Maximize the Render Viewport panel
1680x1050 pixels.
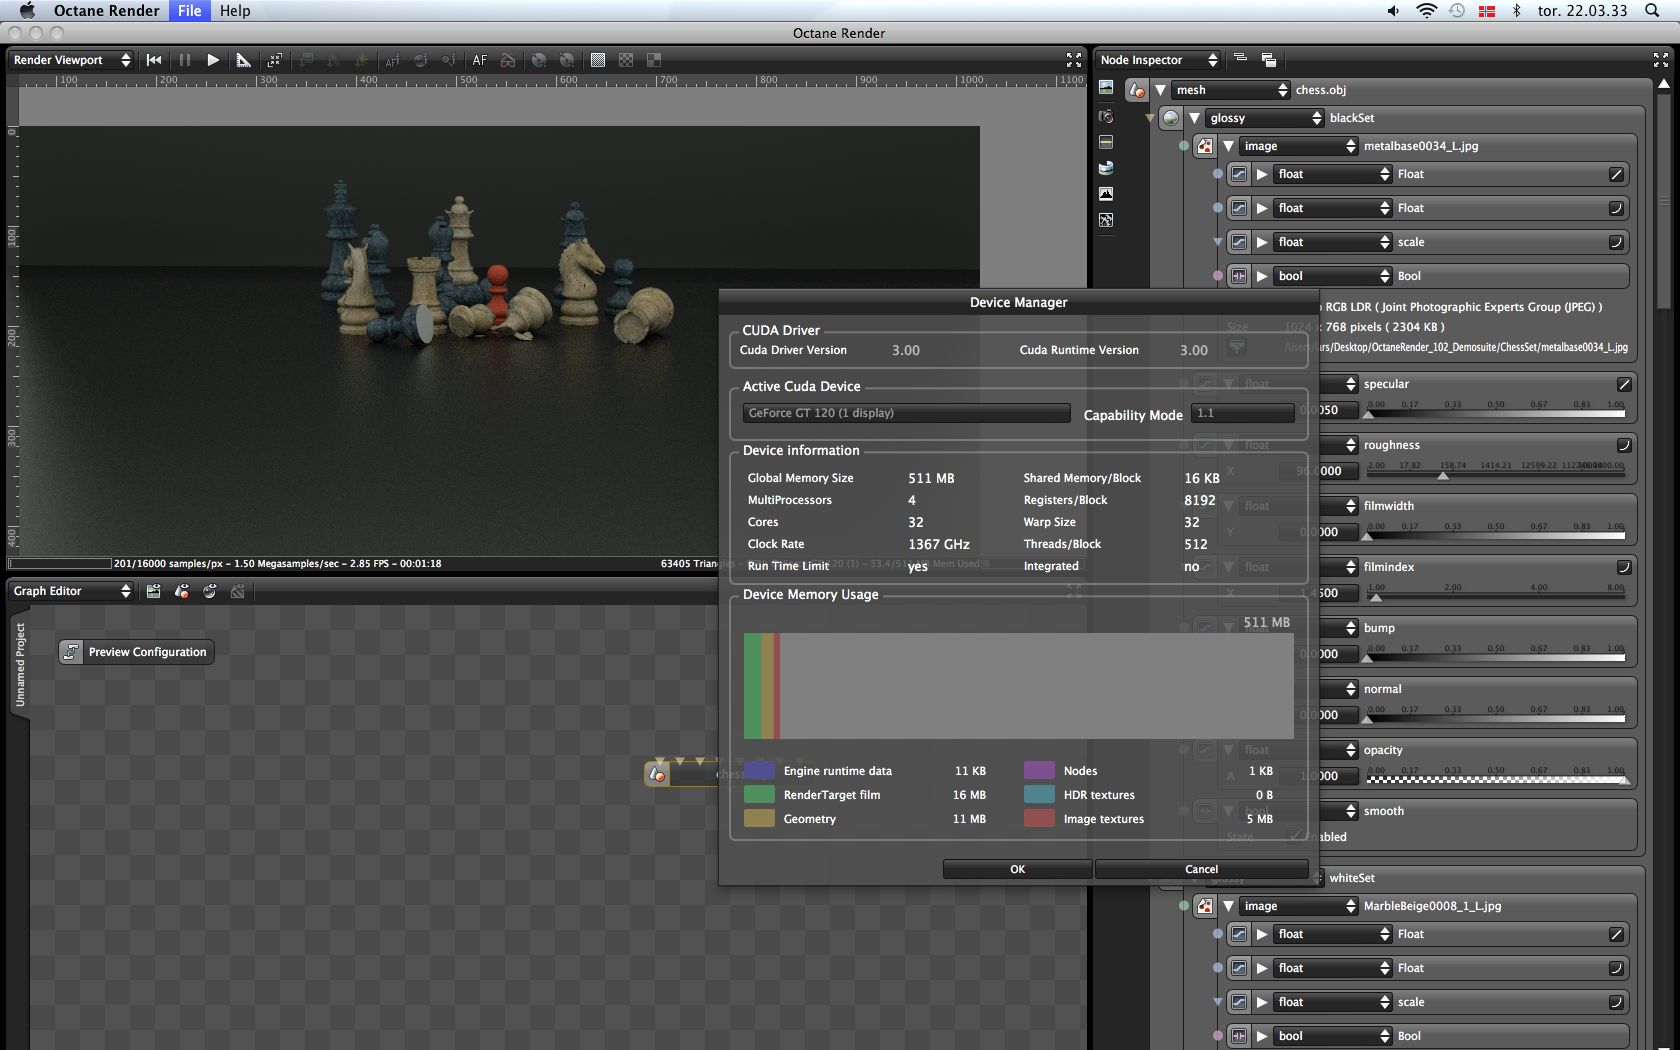pos(1074,60)
